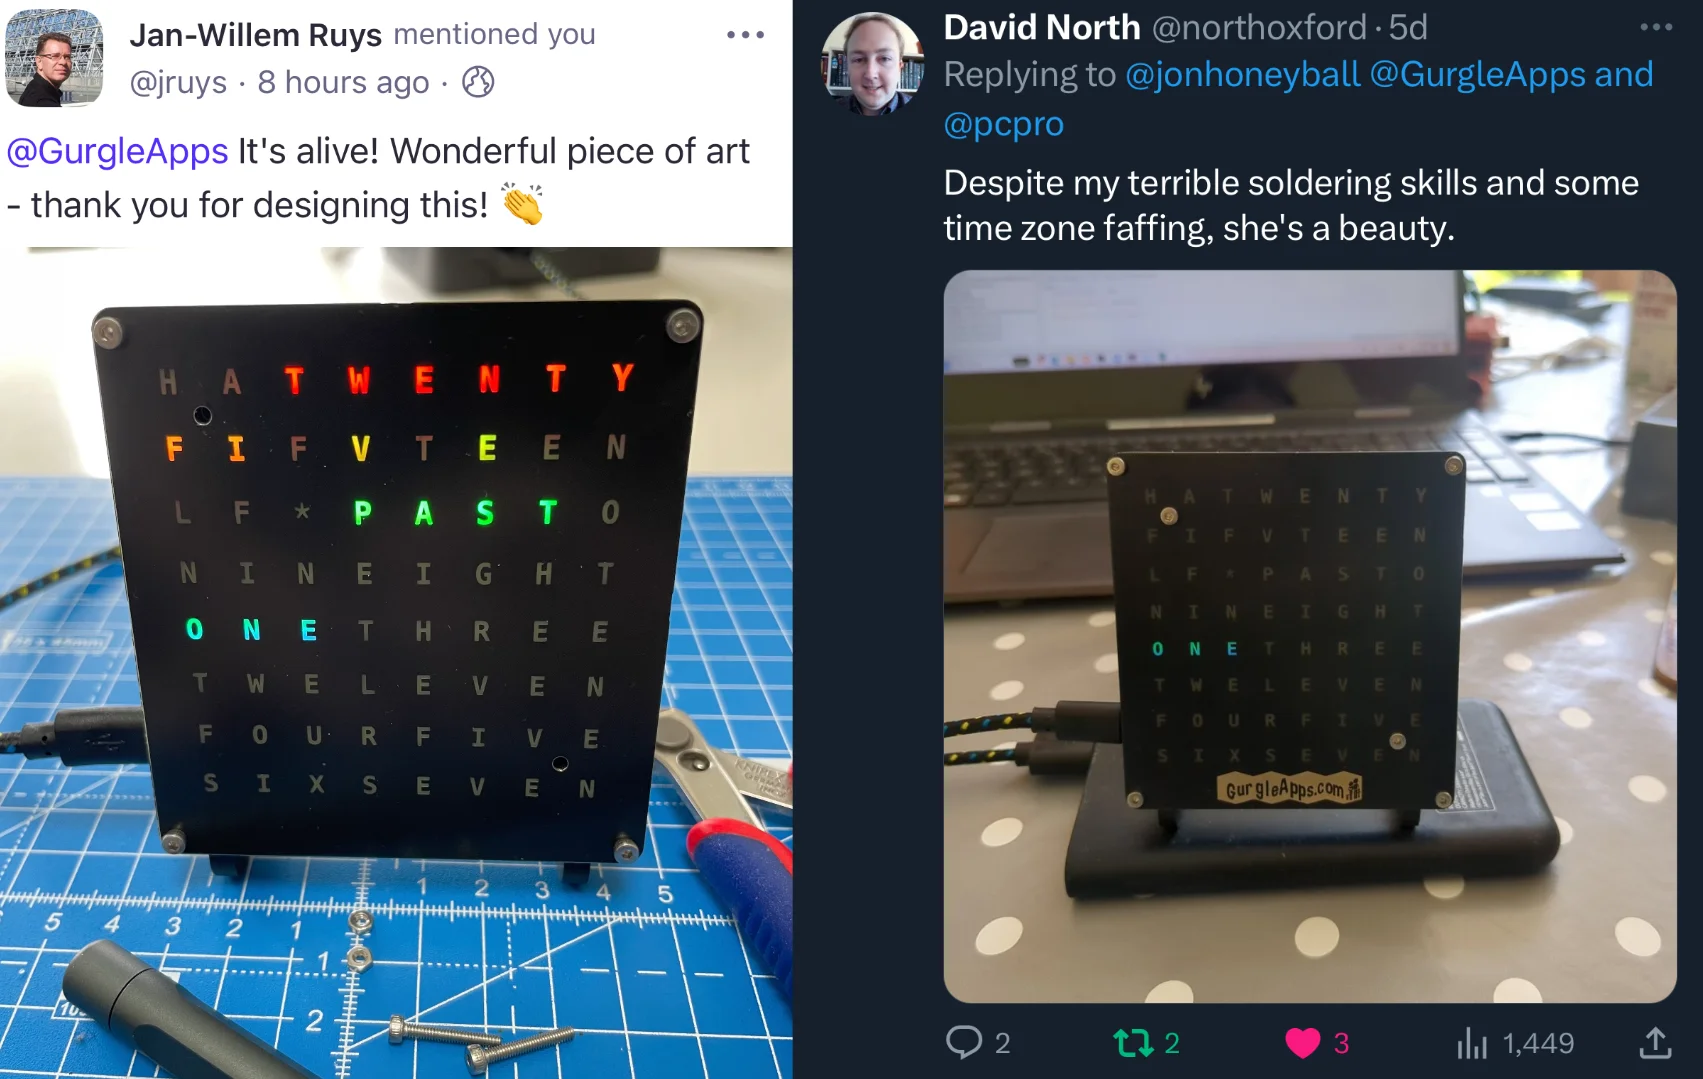Click the Jan-Willem Ruys name
Screen dimensions: 1703x1079
255,35
